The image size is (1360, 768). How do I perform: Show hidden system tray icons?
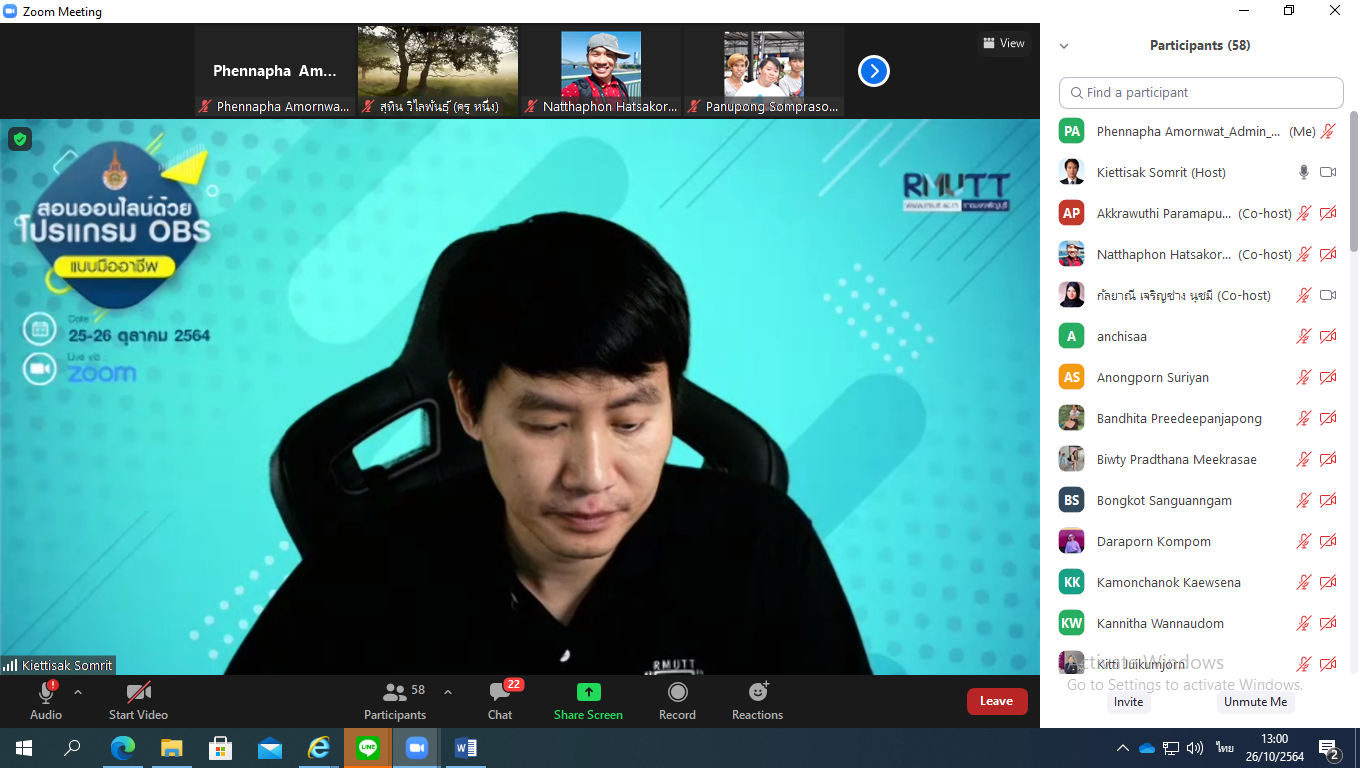pos(1123,748)
